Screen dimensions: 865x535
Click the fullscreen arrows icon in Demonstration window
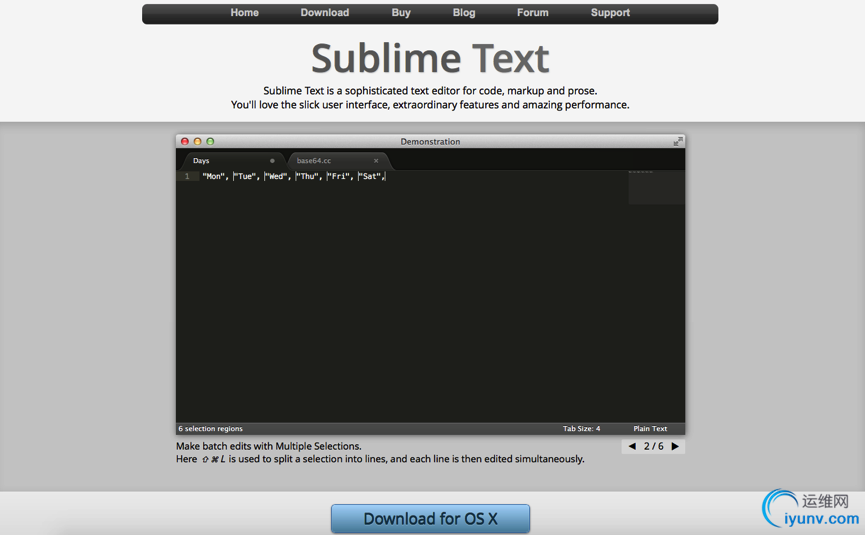(x=678, y=142)
